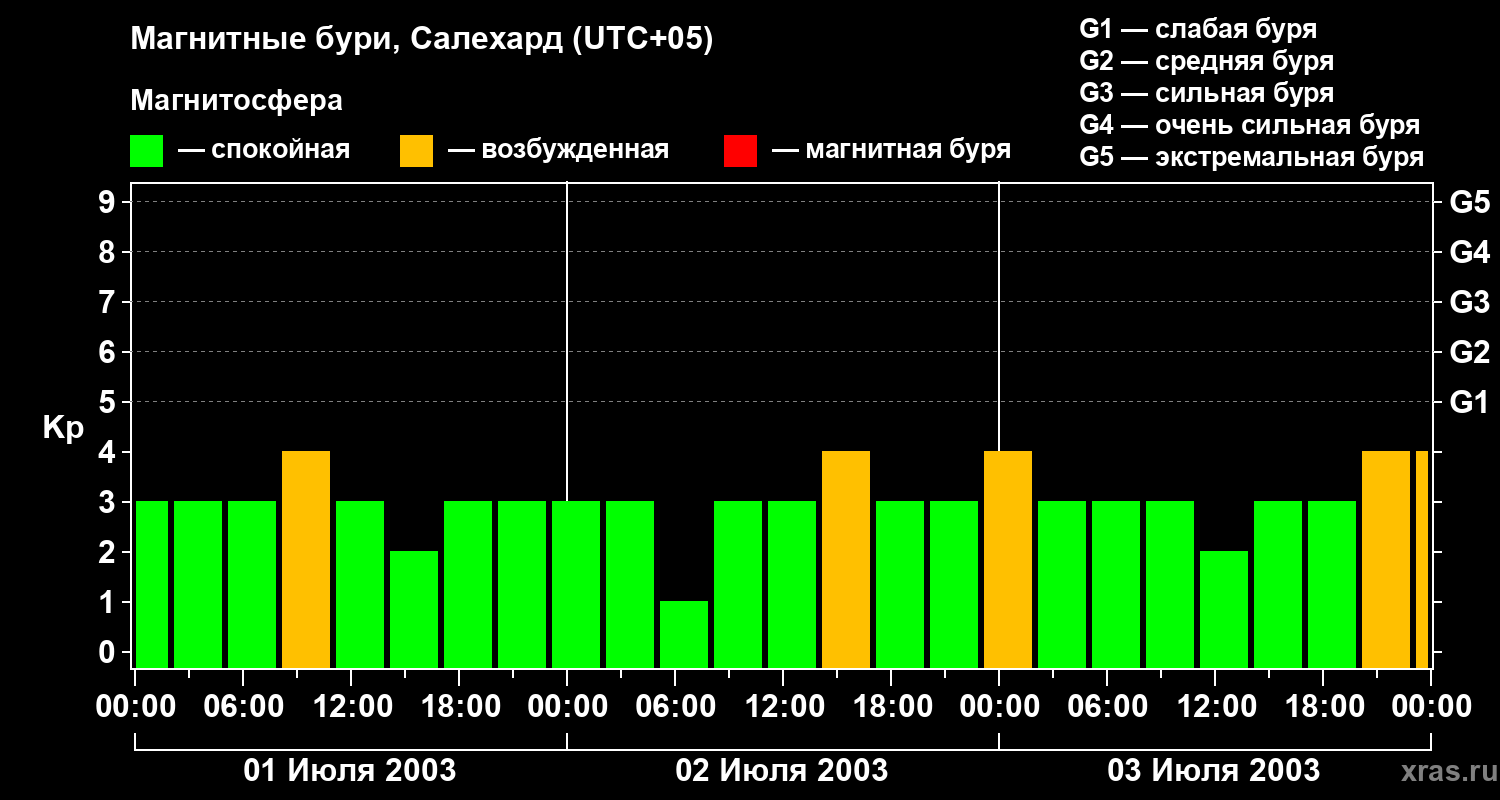
Task: Click the right-axis 'G1' label
Action: tap(1469, 402)
